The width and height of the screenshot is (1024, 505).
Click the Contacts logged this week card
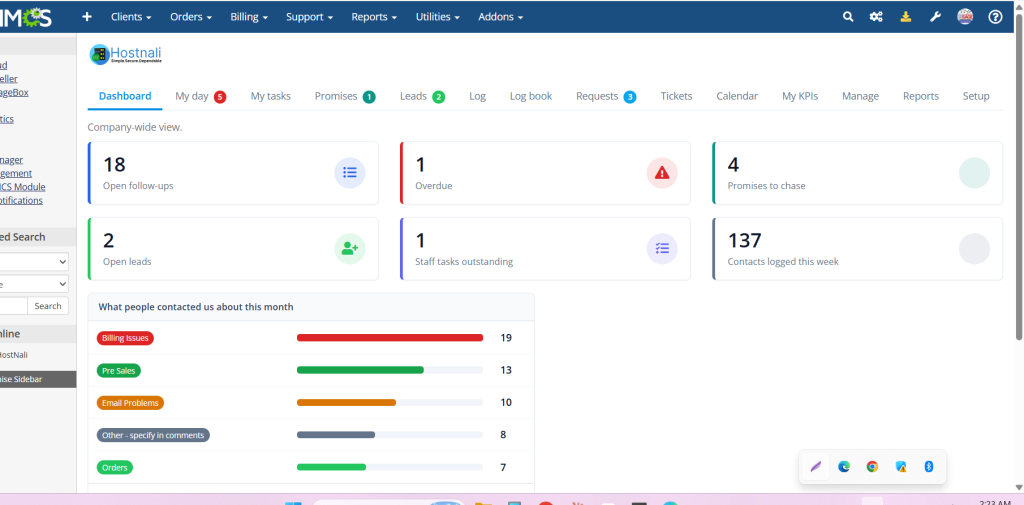(857, 249)
